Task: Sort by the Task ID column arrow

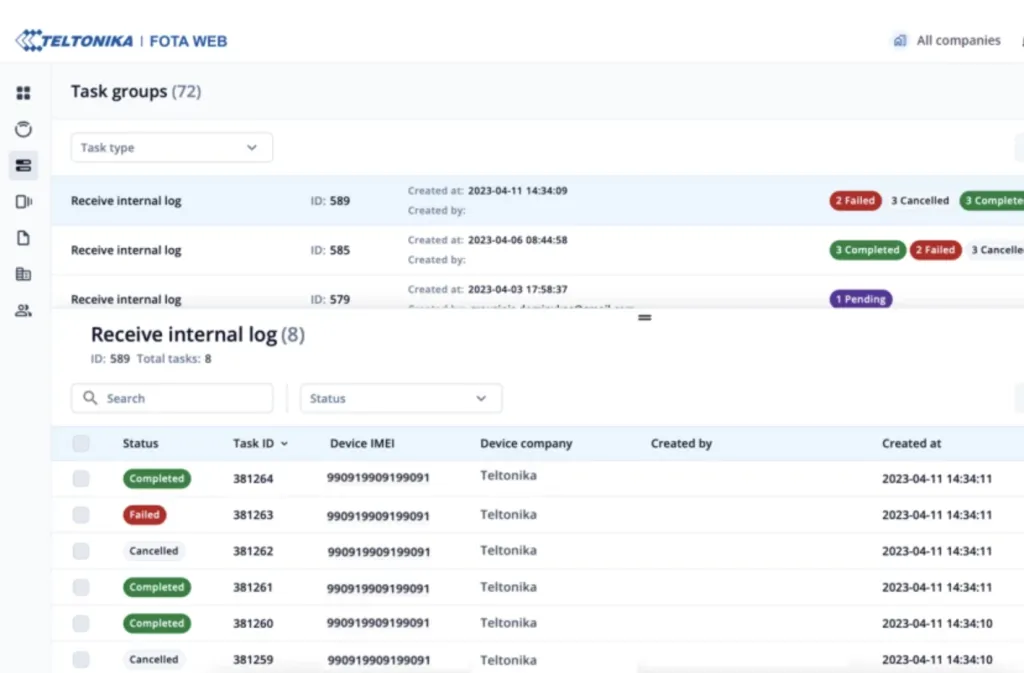Action: coord(285,443)
